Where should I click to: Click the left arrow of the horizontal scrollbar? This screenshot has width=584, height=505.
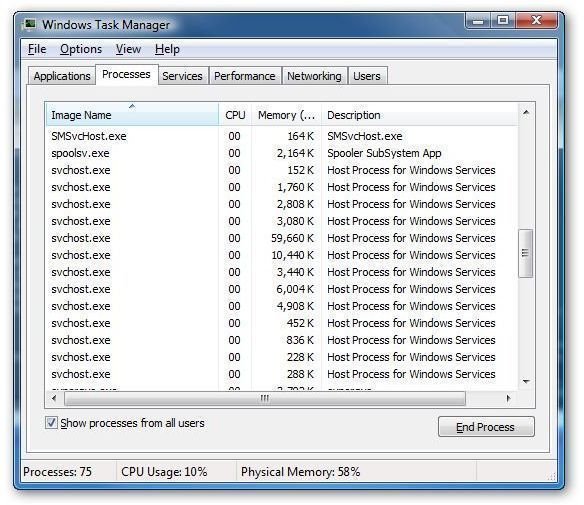pyautogui.click(x=54, y=398)
